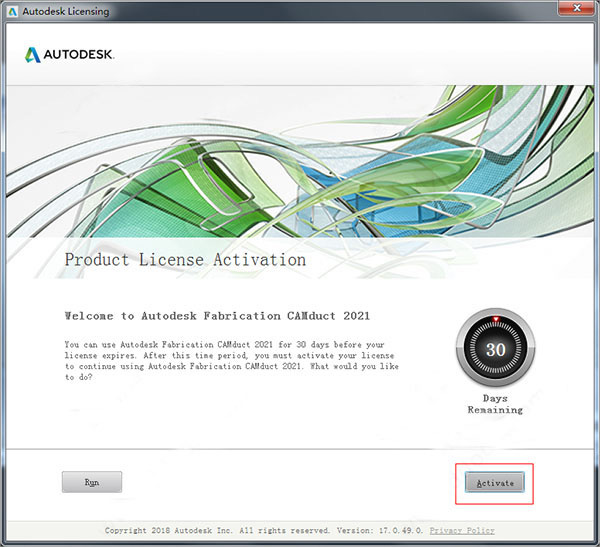Click the red marker atop the dial
Viewport: 600px width, 547px height.
tap(496, 319)
